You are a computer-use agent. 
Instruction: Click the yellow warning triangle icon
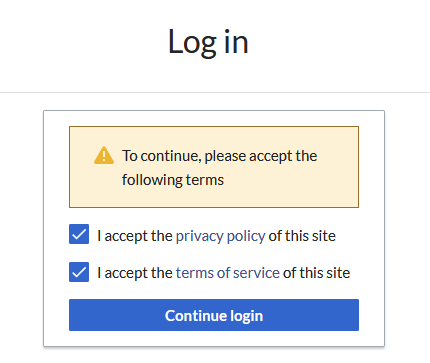tap(104, 155)
